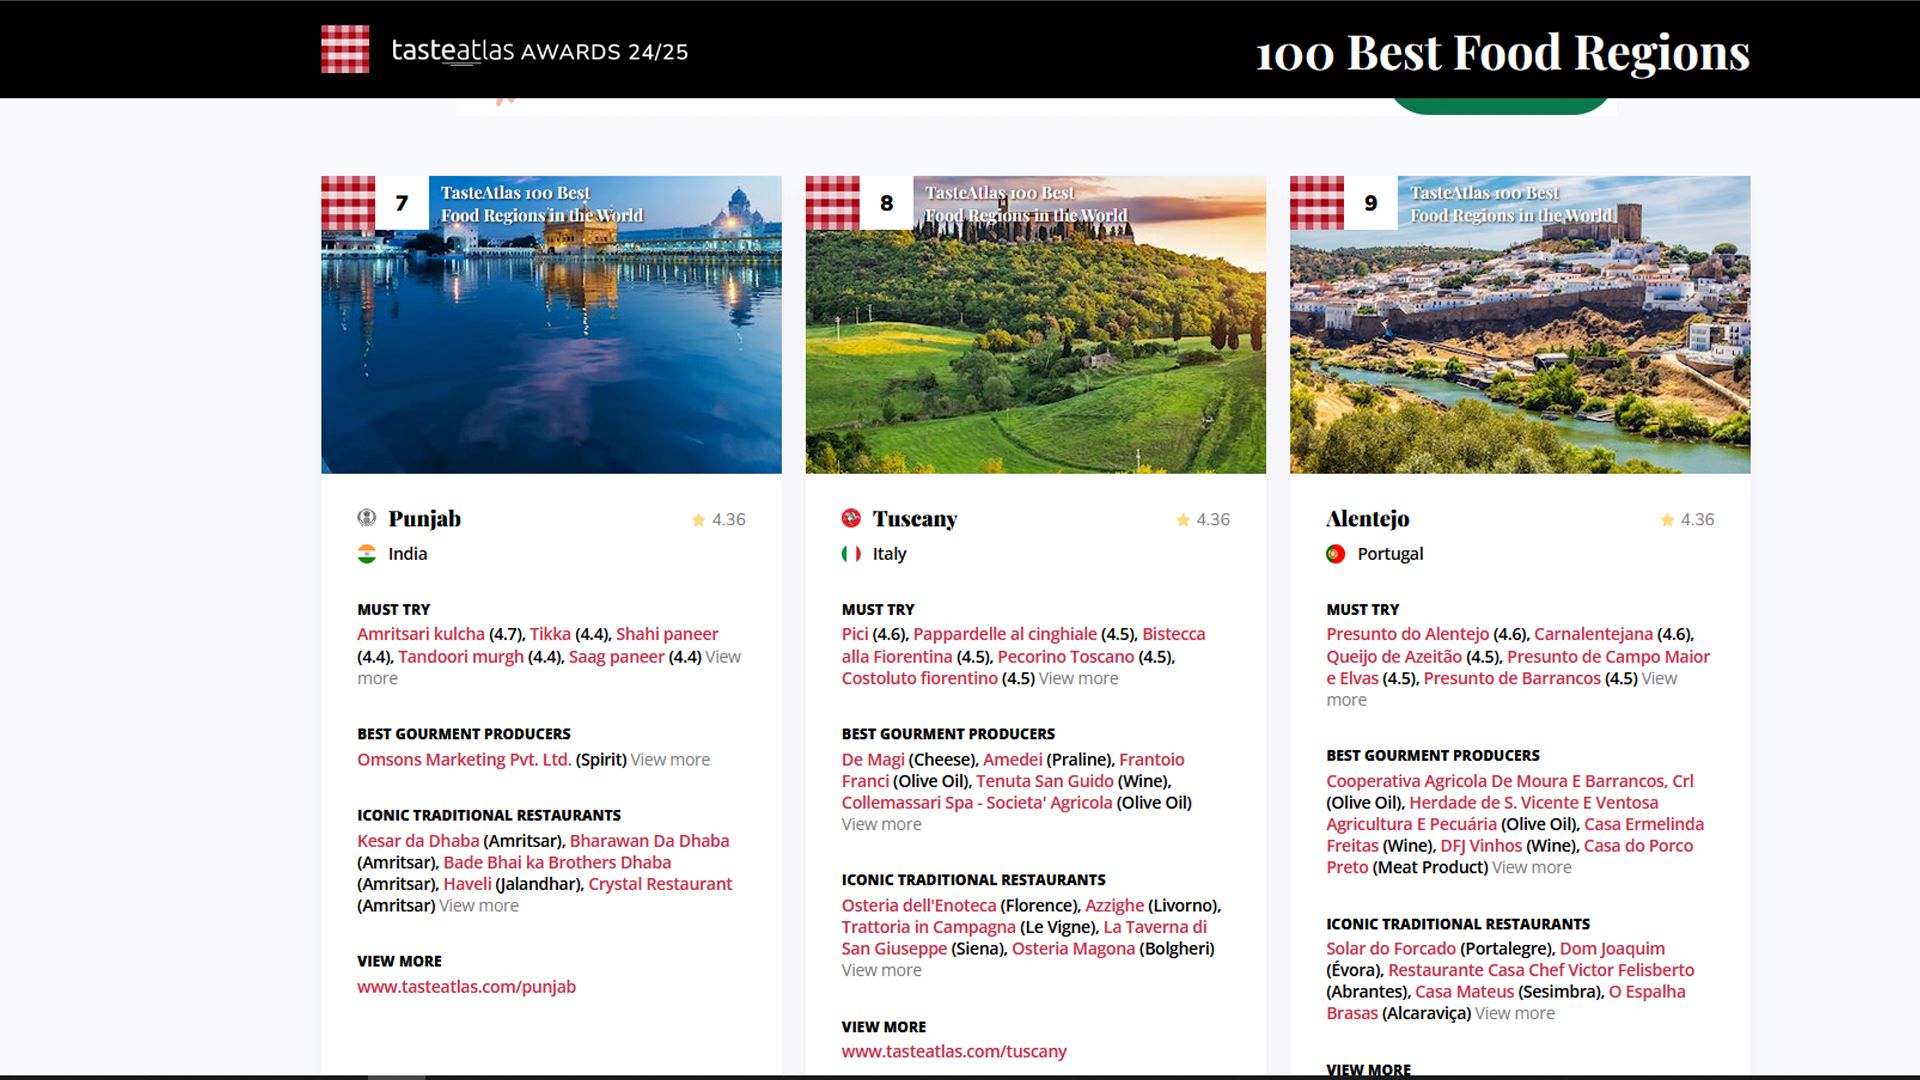The width and height of the screenshot is (1920, 1080).
Task: Open Cooperativa Agricola De Moura E Barrancos link
Action: coord(1509,782)
